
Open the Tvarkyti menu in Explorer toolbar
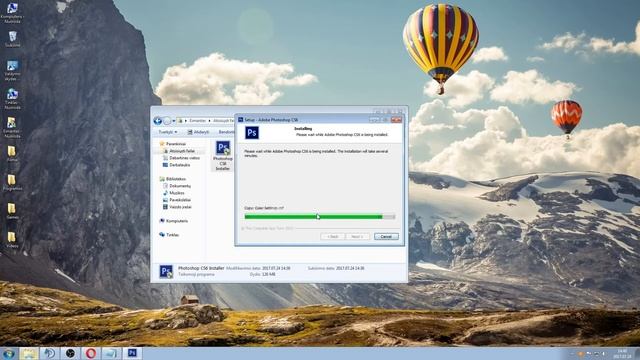click(168, 132)
